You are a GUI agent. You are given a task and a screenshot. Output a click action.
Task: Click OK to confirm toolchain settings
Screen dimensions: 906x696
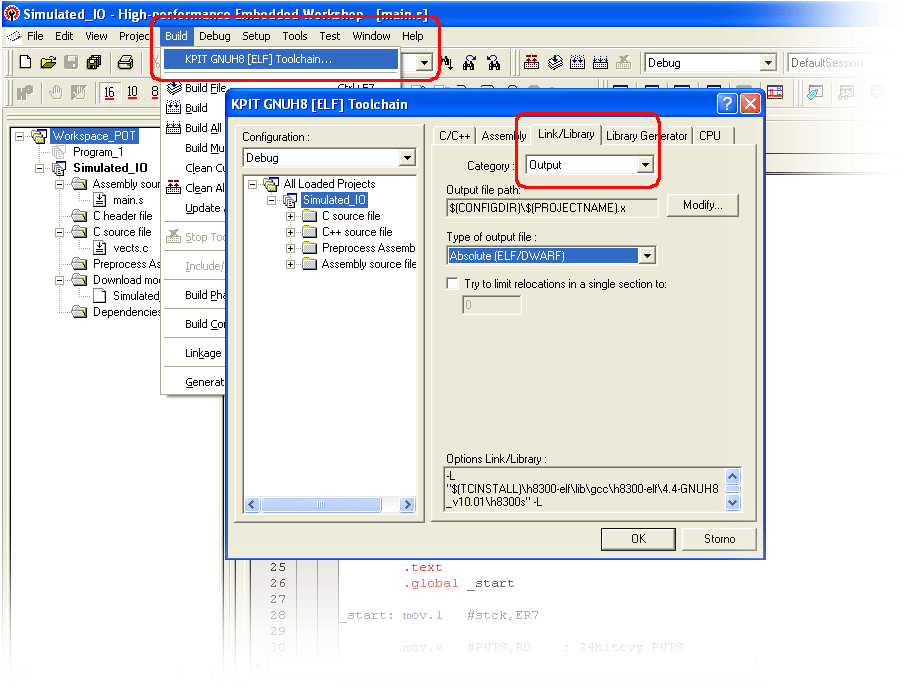point(638,539)
